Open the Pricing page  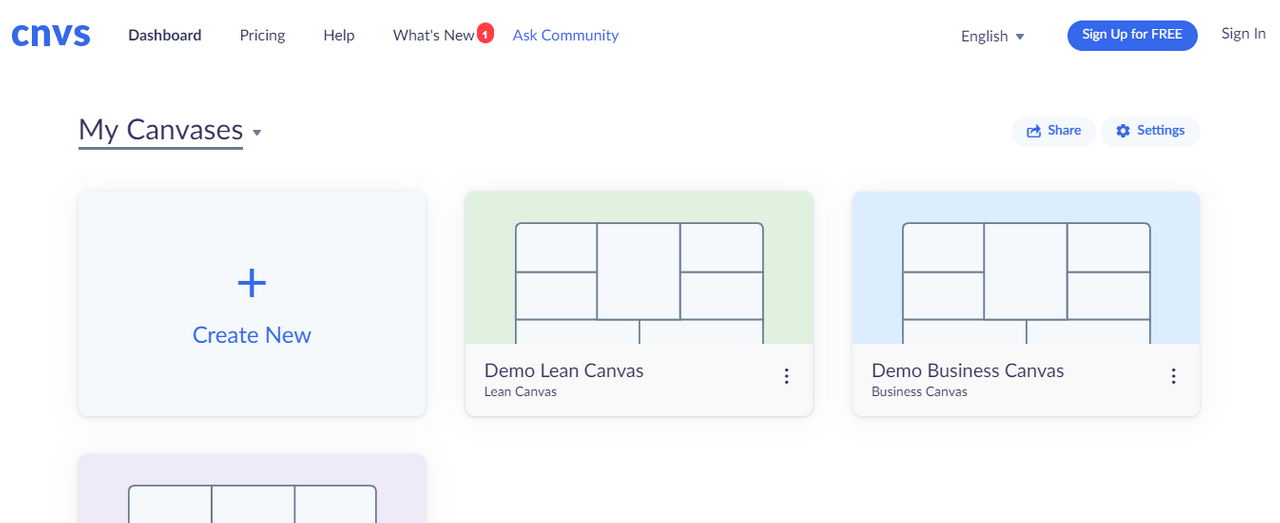coord(262,35)
